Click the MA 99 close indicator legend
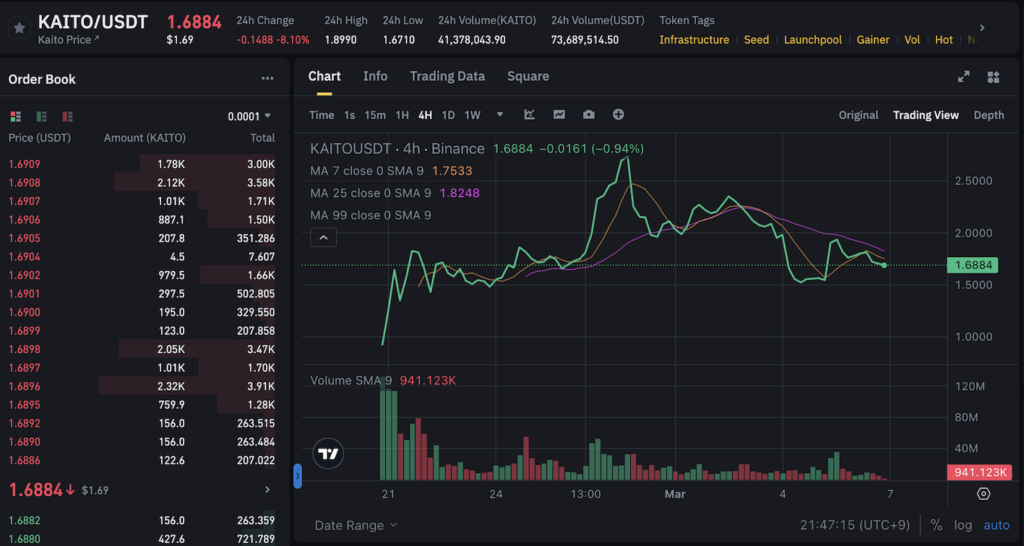Image resolution: width=1024 pixels, height=546 pixels. (x=370, y=215)
